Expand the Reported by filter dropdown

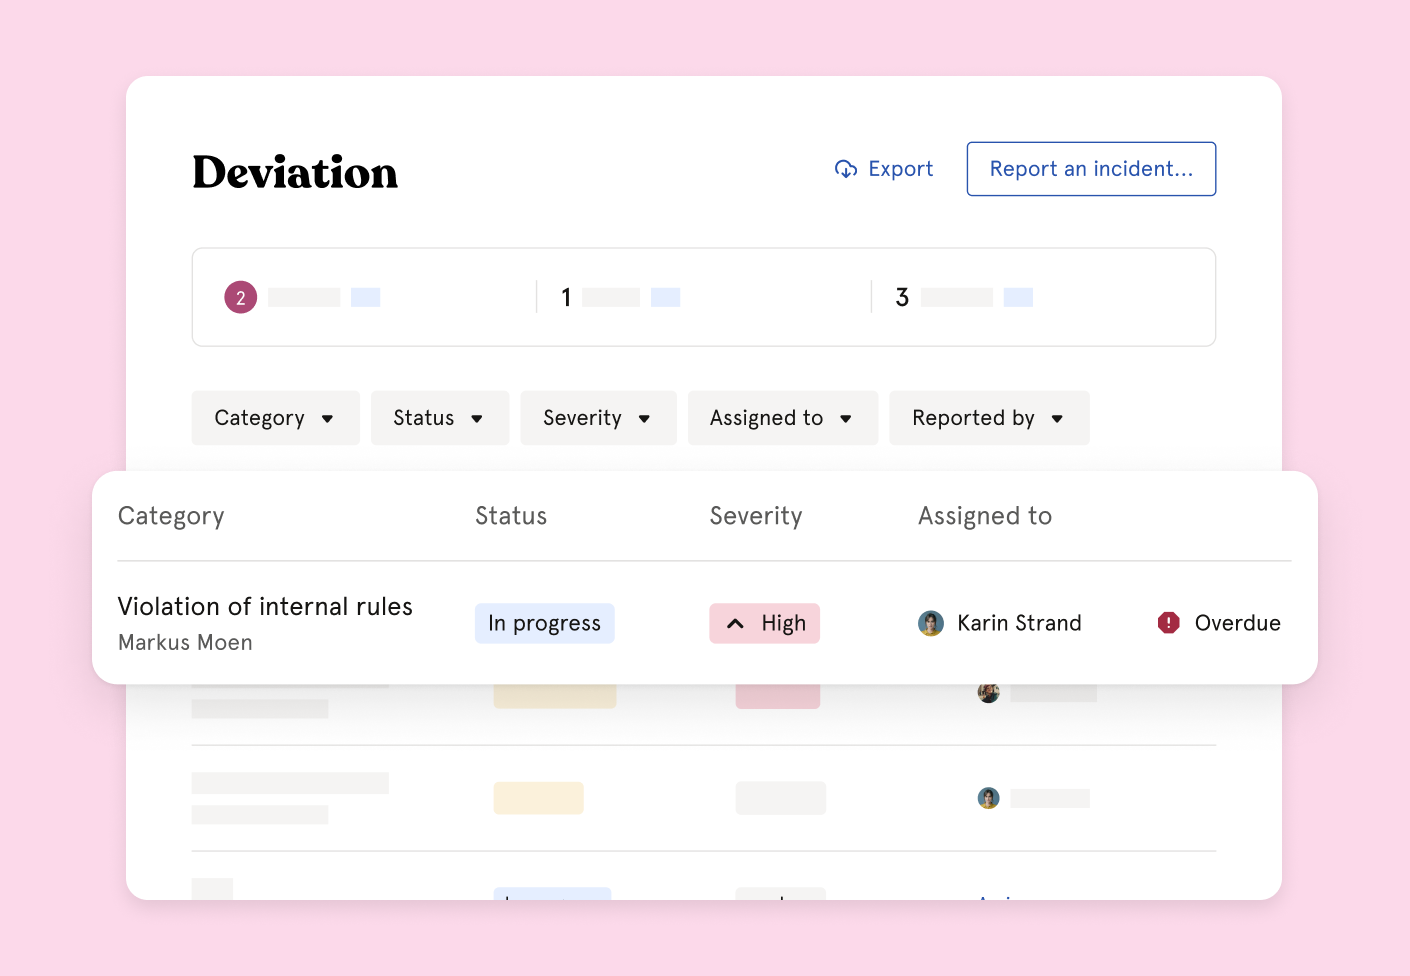coord(988,418)
